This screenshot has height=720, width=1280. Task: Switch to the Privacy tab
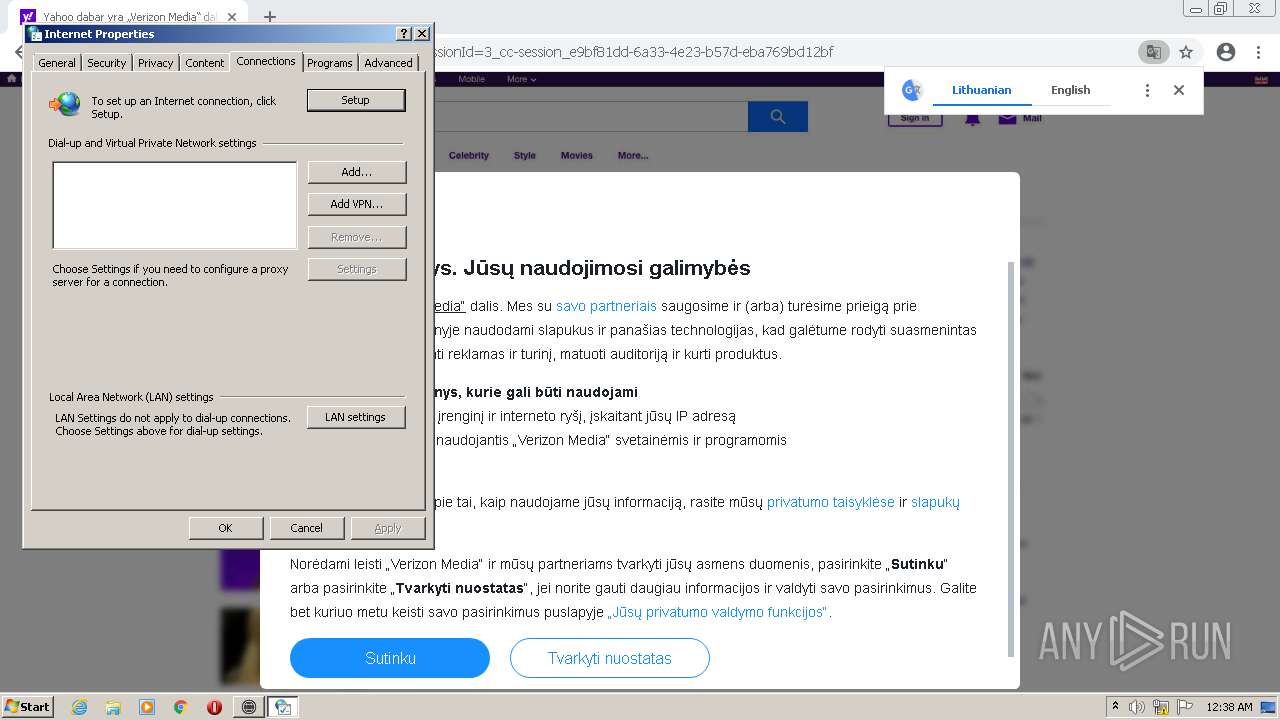coord(155,62)
